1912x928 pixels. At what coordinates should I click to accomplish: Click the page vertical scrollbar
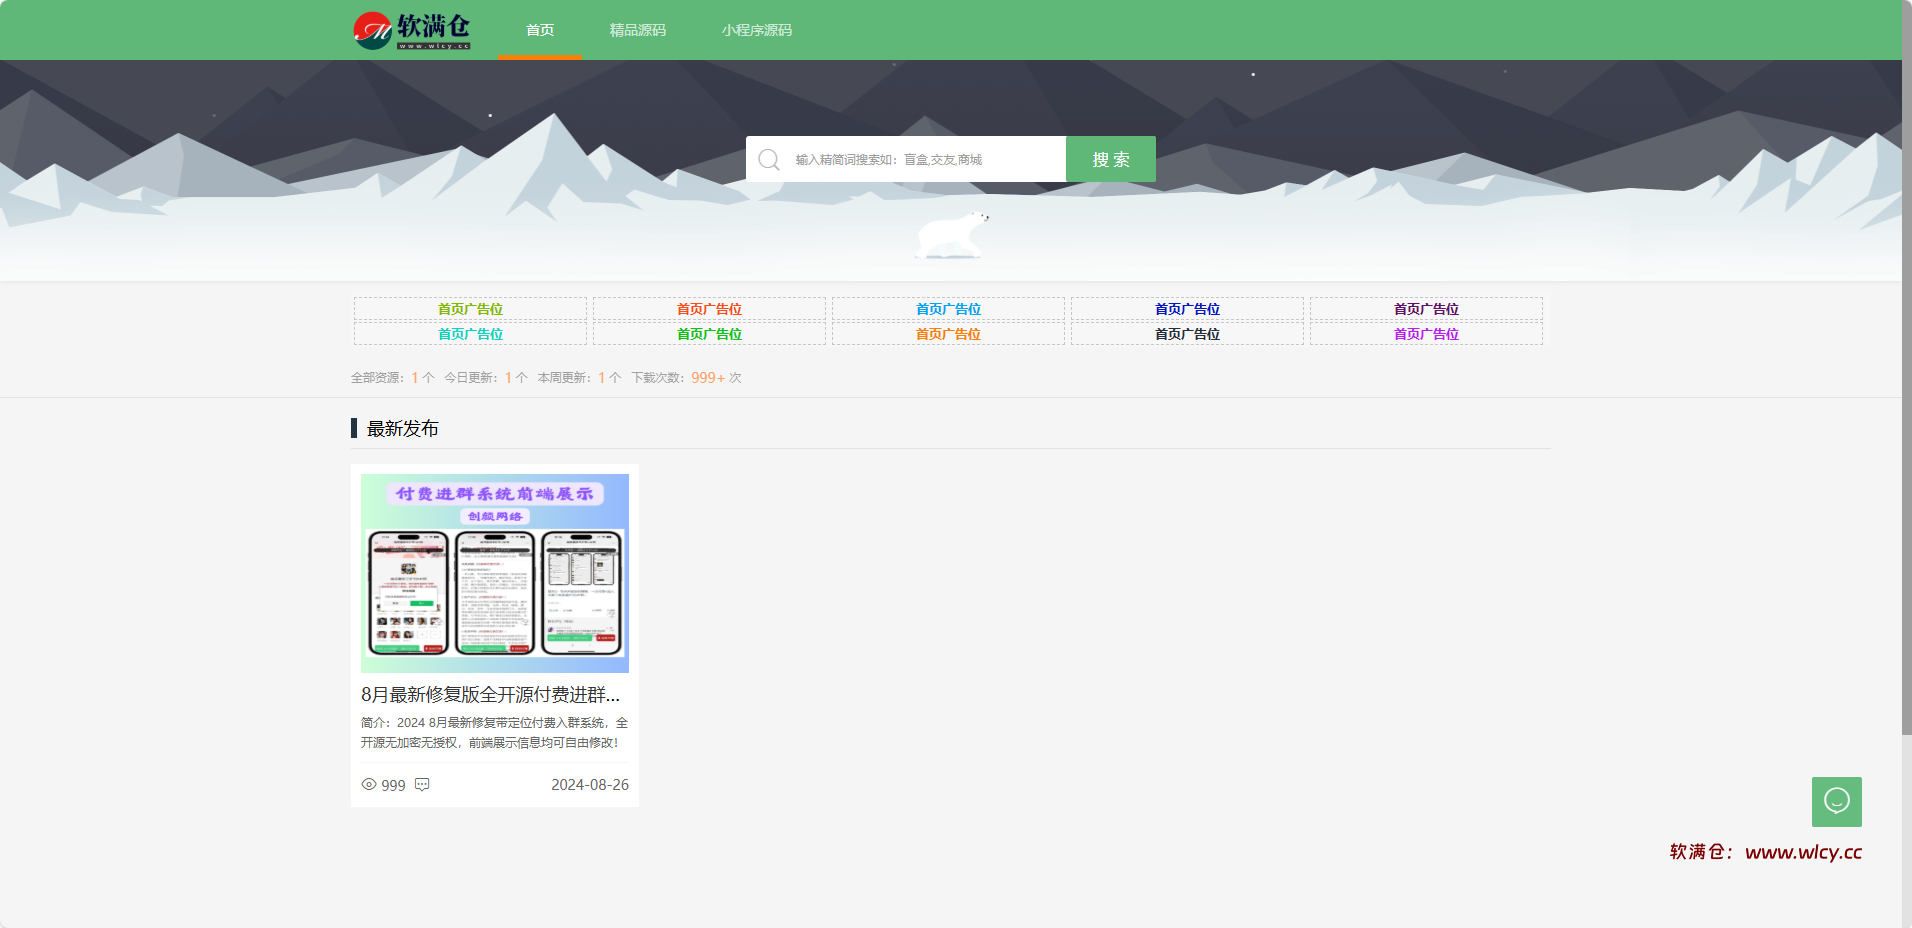point(1907,368)
